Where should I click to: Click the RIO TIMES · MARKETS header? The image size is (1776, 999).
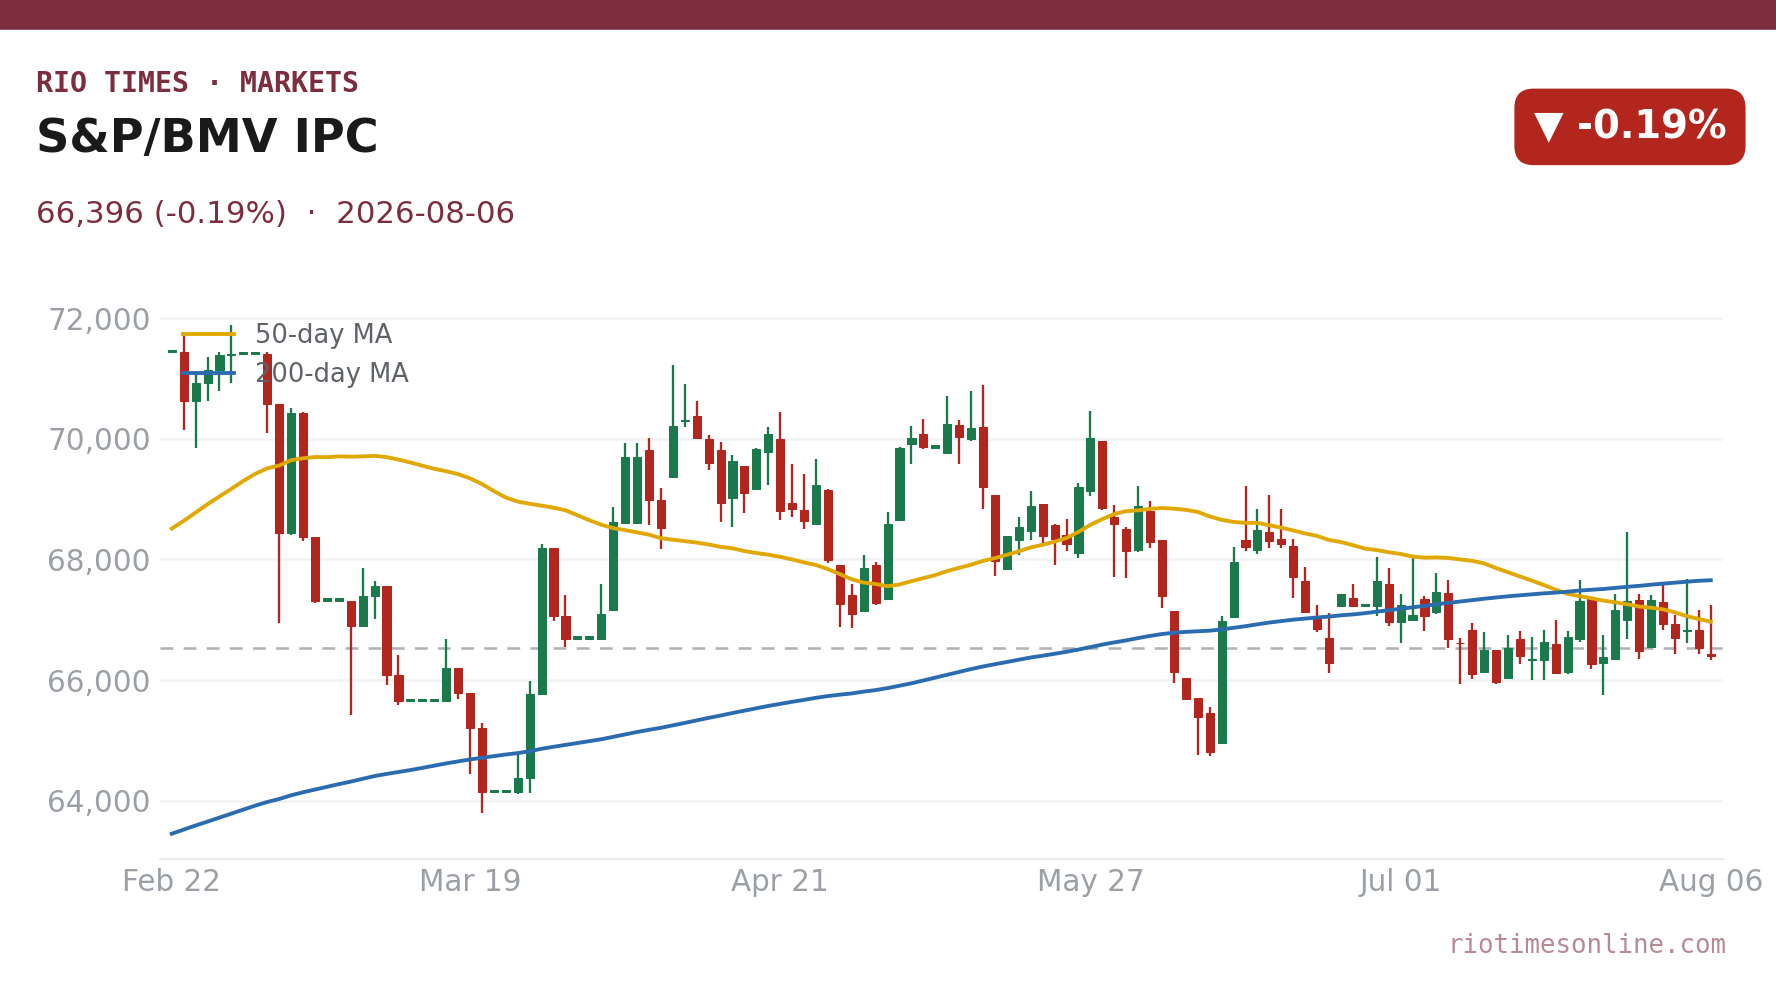click(197, 83)
